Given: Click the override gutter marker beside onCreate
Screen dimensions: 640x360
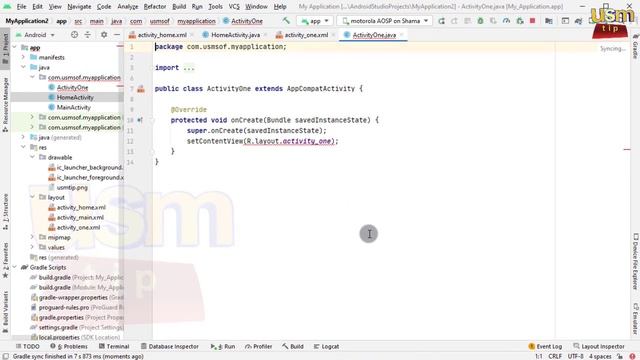Looking at the screenshot, I should [x=140, y=120].
